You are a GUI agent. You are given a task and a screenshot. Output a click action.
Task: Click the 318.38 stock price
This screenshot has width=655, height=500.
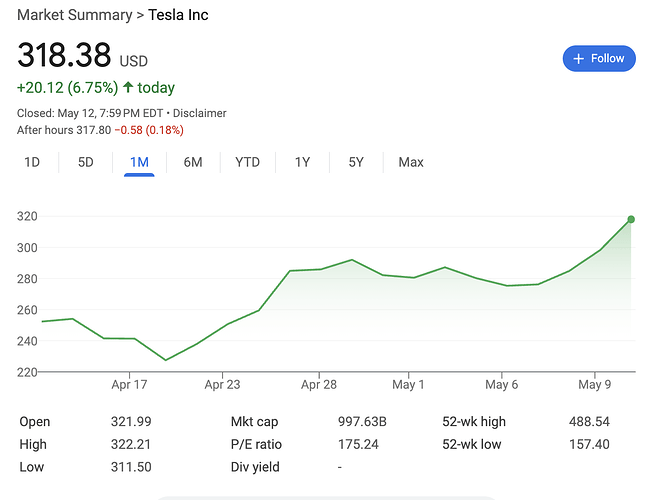tap(64, 58)
